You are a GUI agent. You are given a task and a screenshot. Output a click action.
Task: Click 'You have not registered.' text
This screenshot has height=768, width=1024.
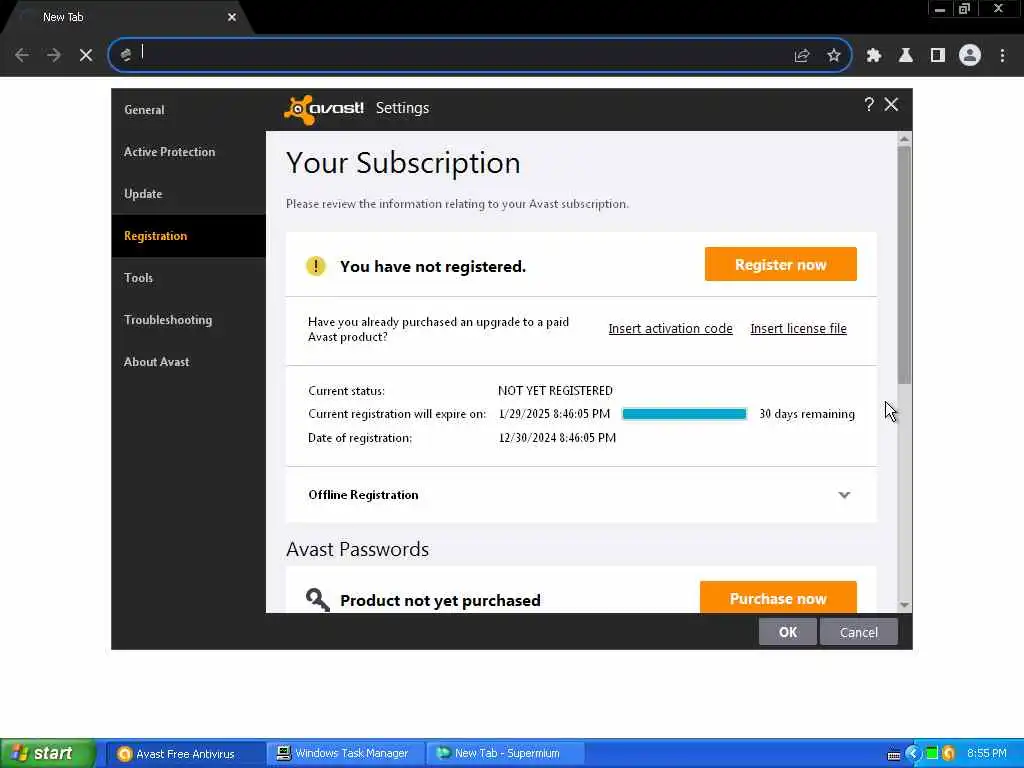(x=432, y=266)
